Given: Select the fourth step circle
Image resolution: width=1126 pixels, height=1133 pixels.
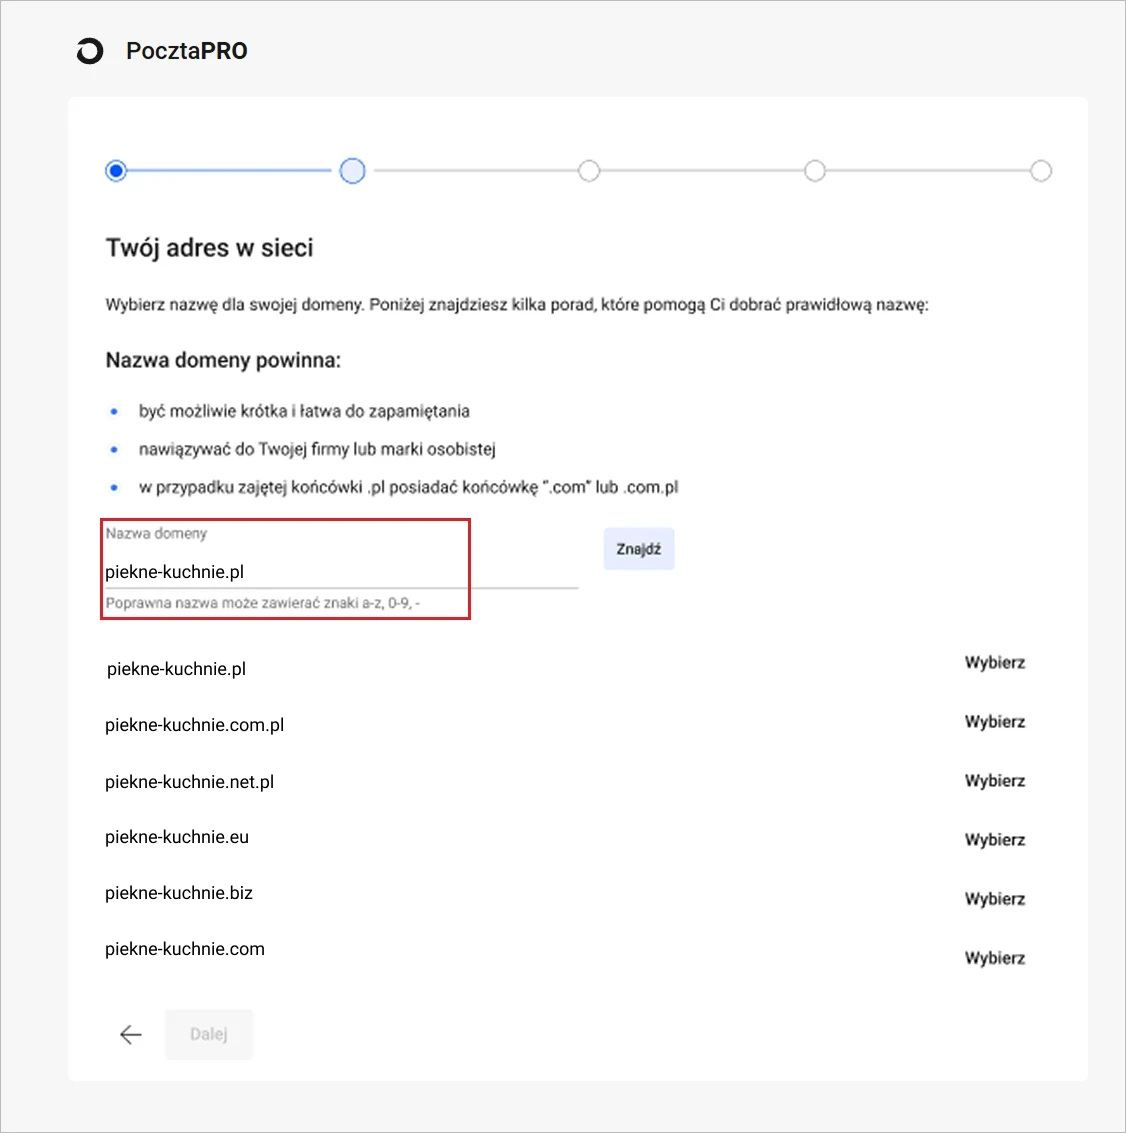Looking at the screenshot, I should pos(815,171).
